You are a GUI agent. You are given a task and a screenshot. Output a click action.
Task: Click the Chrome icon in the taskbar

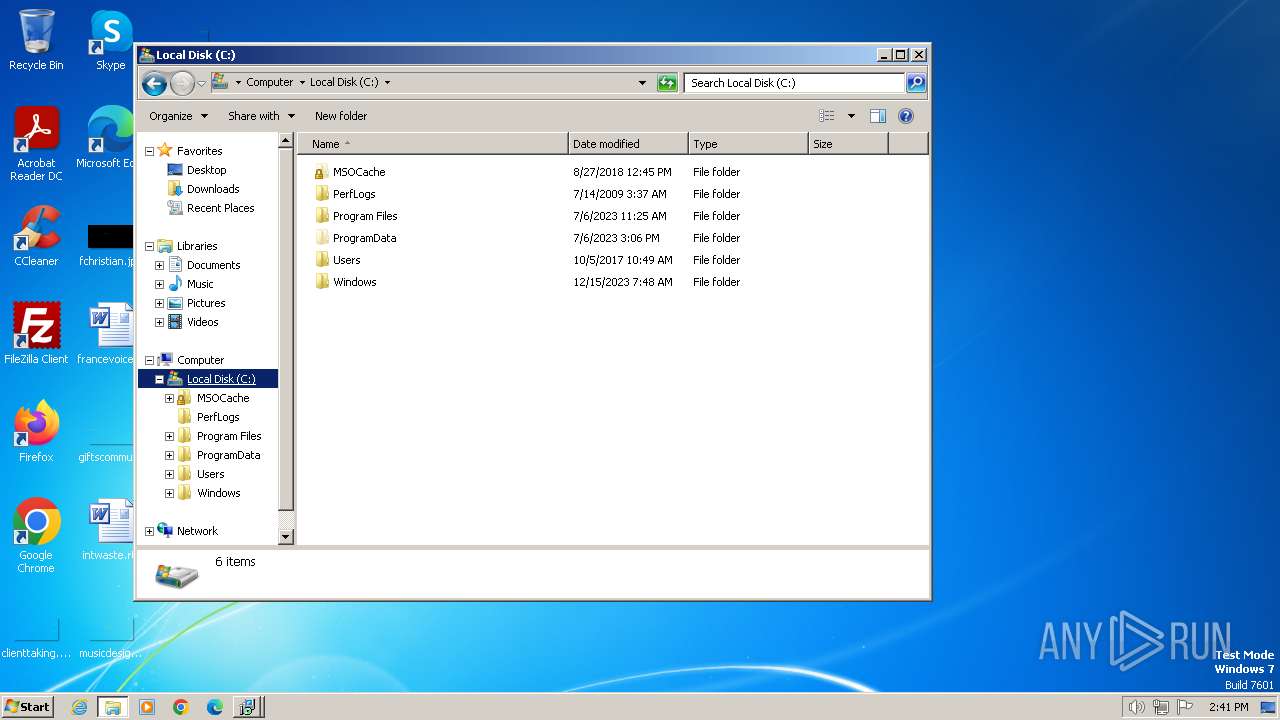[x=181, y=707]
